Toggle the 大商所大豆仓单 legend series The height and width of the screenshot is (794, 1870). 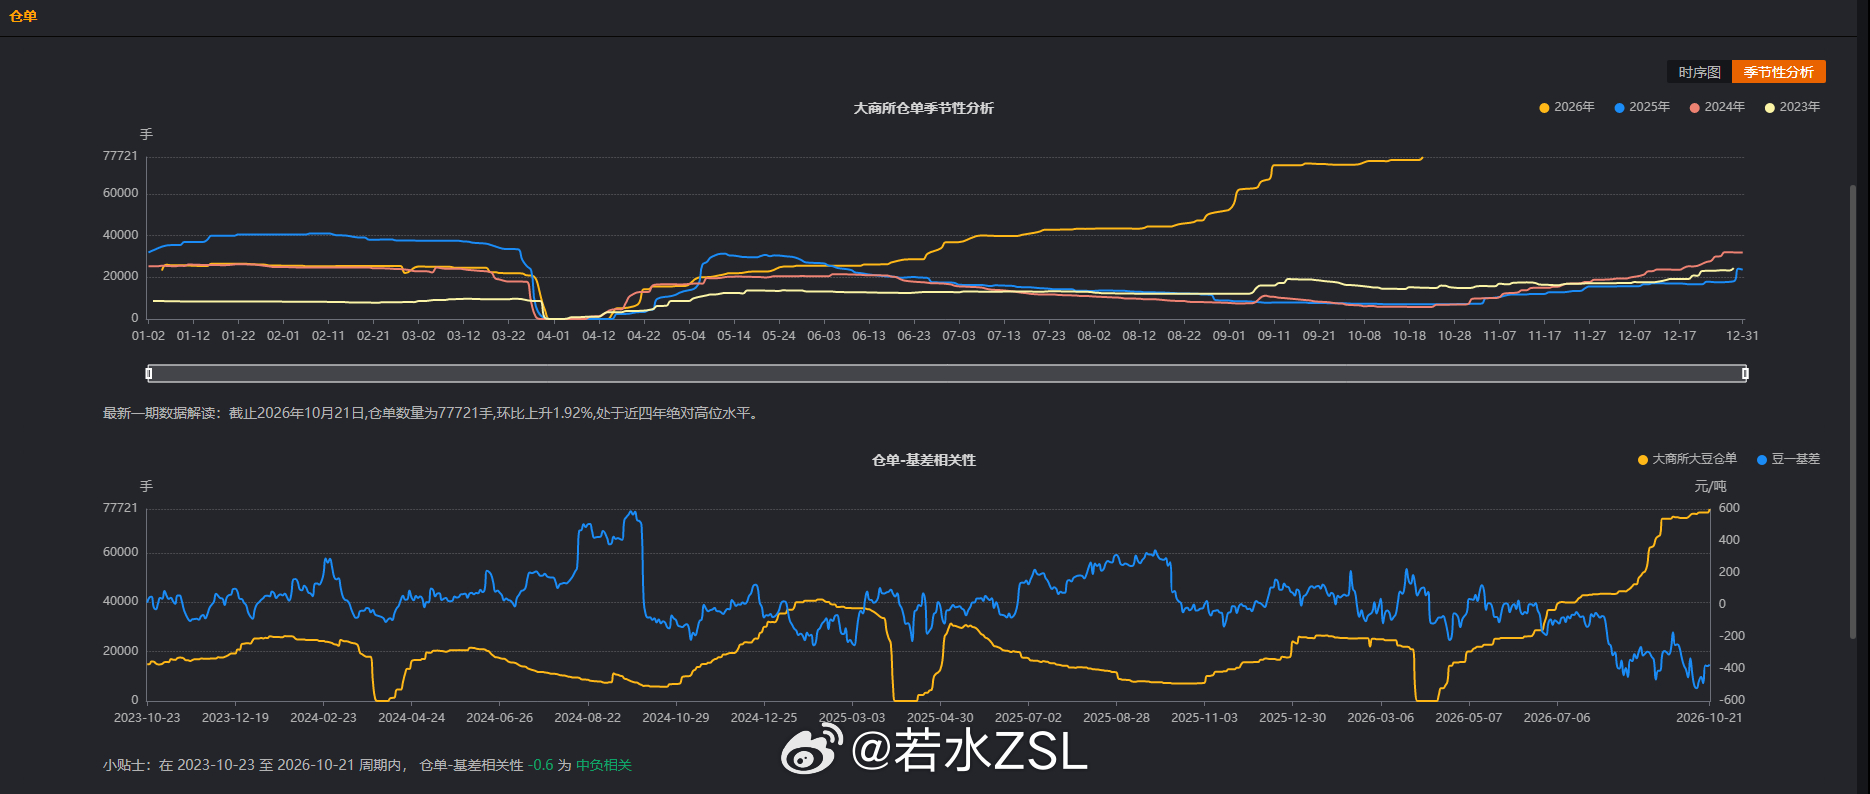point(1687,459)
